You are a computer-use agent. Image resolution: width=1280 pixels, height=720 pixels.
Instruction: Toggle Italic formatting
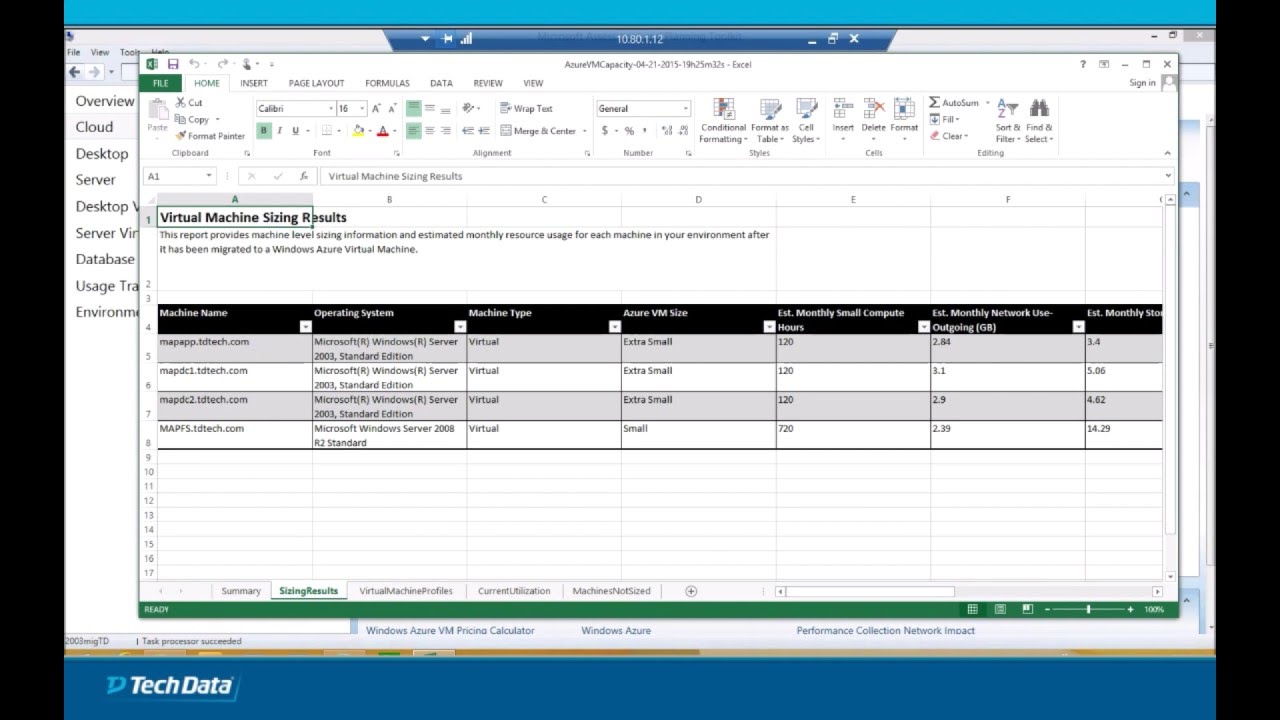(279, 131)
